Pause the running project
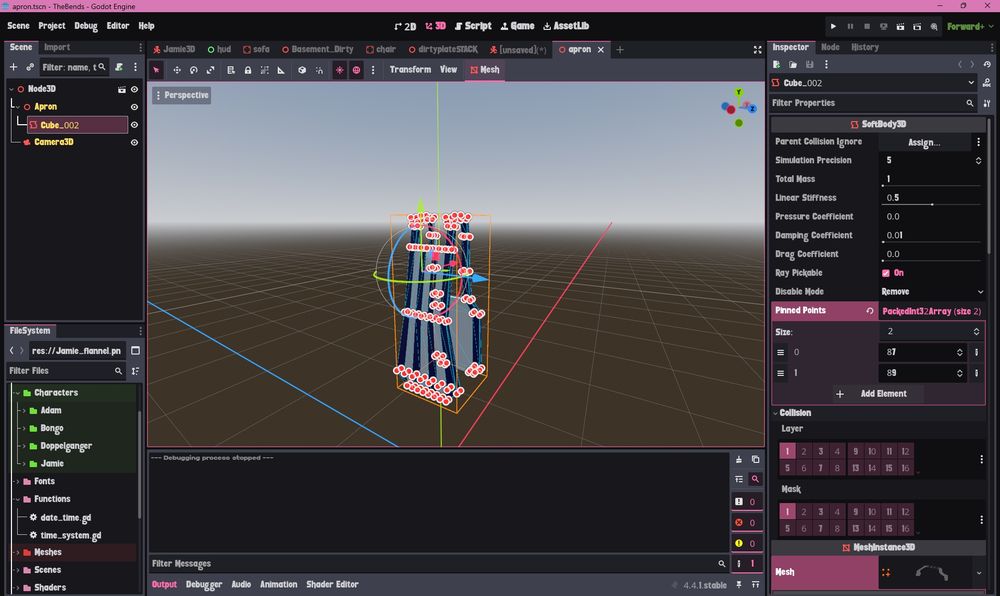The width and height of the screenshot is (1000, 596). pos(850,26)
